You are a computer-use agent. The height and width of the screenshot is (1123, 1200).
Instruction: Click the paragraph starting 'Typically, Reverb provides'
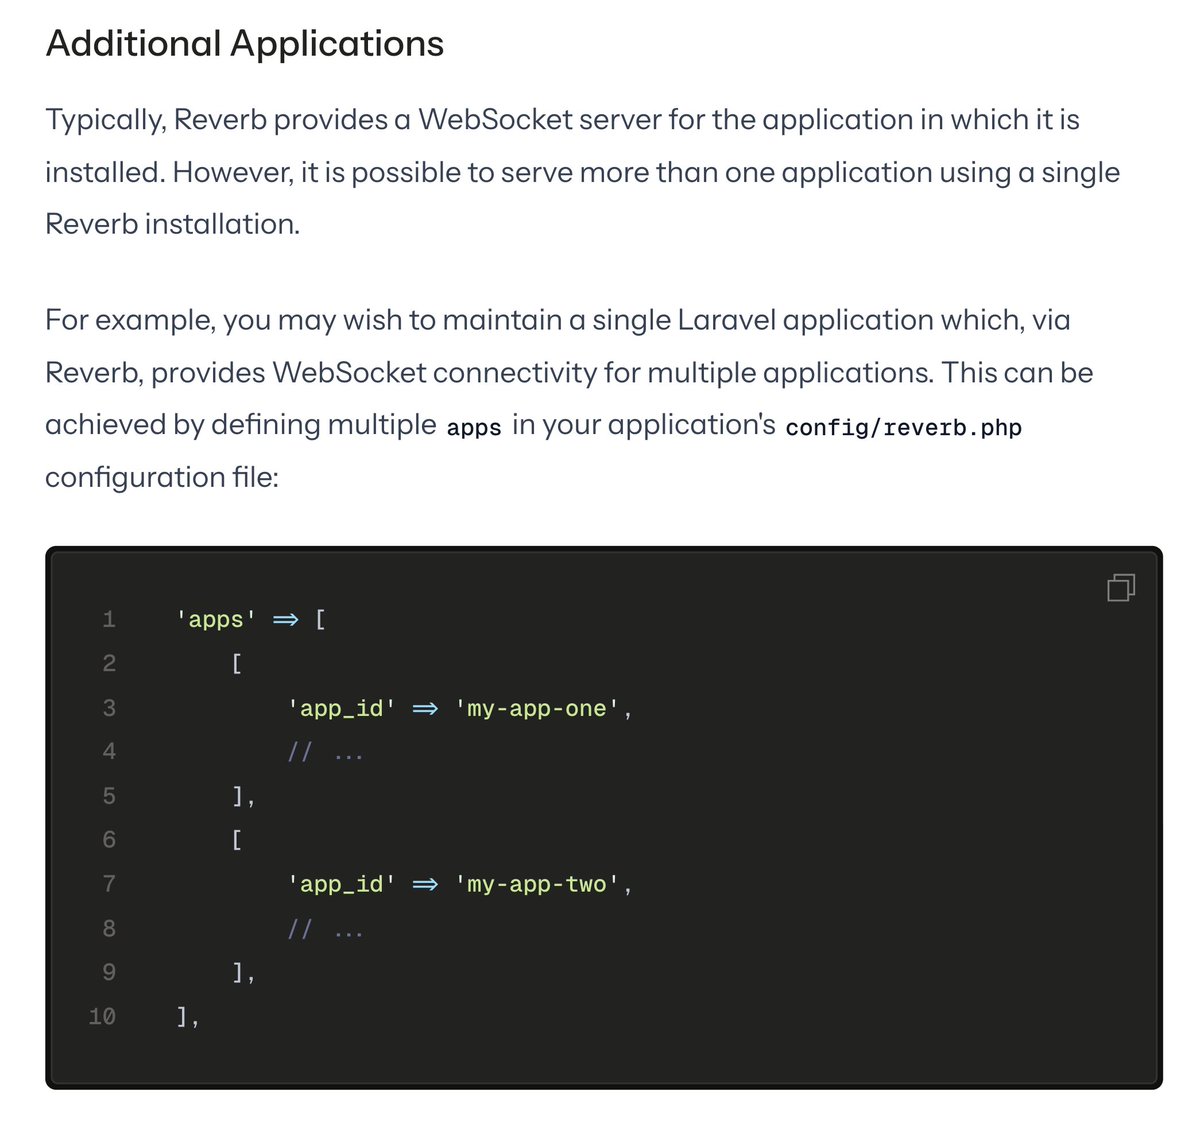point(582,172)
